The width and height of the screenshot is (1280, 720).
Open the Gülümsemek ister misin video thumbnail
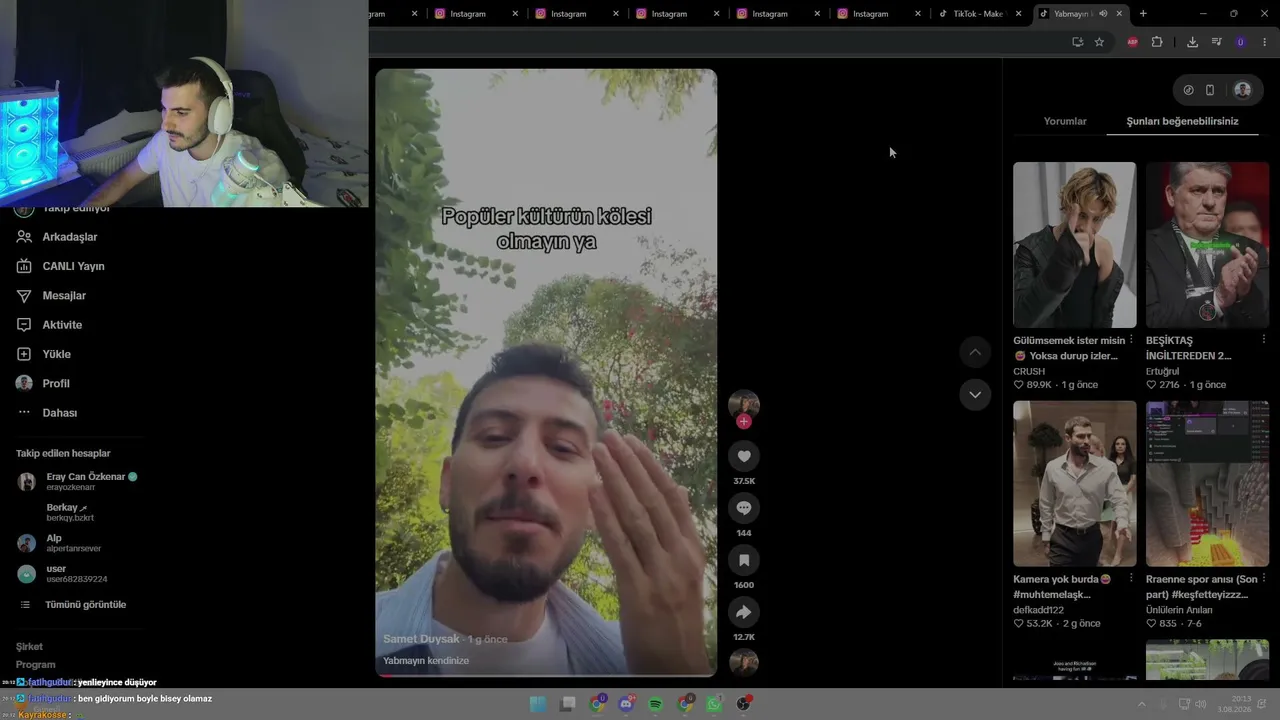pyautogui.click(x=1075, y=245)
